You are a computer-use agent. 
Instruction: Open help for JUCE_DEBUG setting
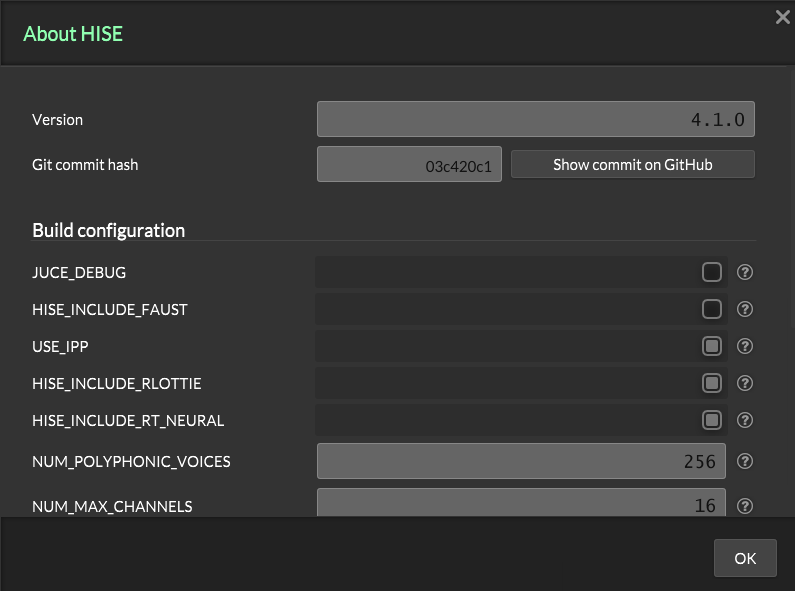coord(744,272)
